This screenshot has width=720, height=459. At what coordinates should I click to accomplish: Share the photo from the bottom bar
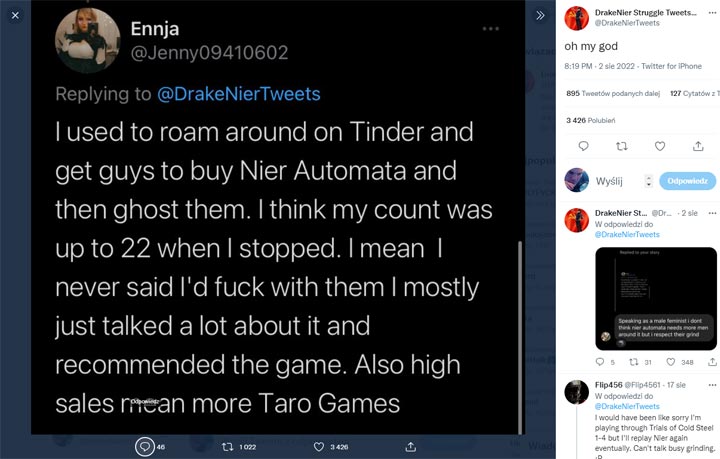tap(410, 446)
